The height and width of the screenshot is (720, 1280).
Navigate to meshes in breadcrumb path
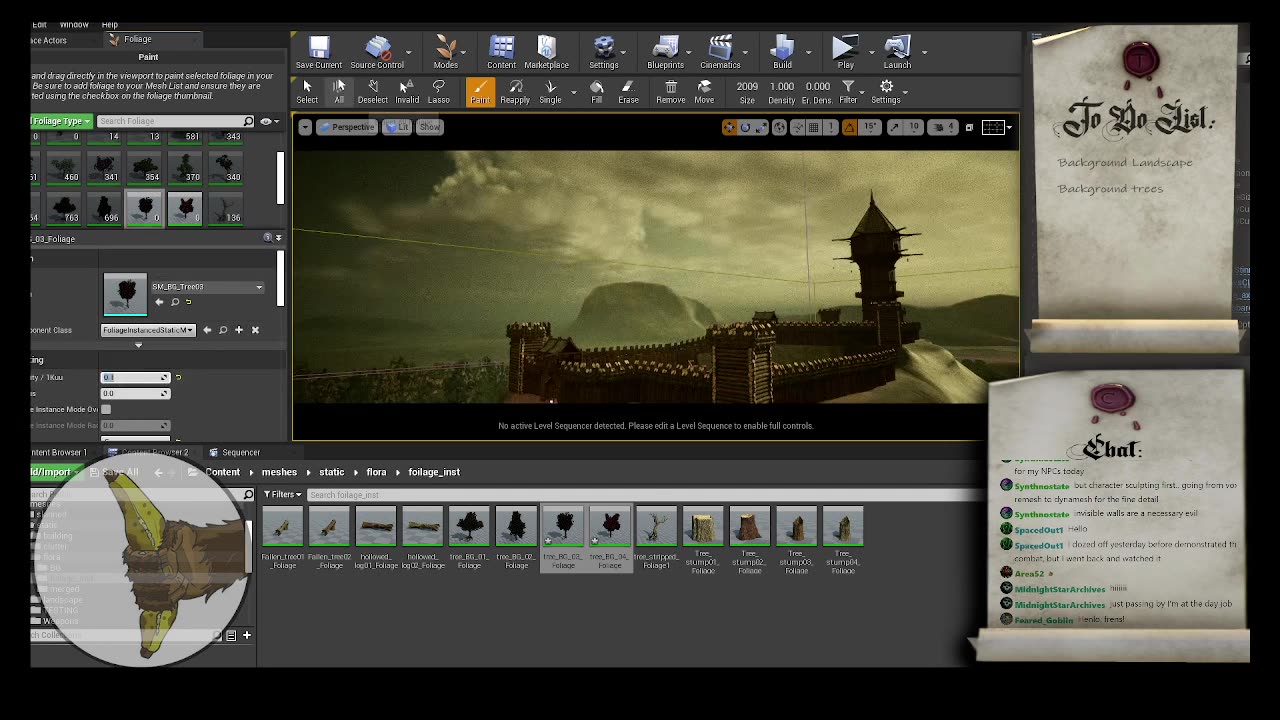pyautogui.click(x=279, y=472)
